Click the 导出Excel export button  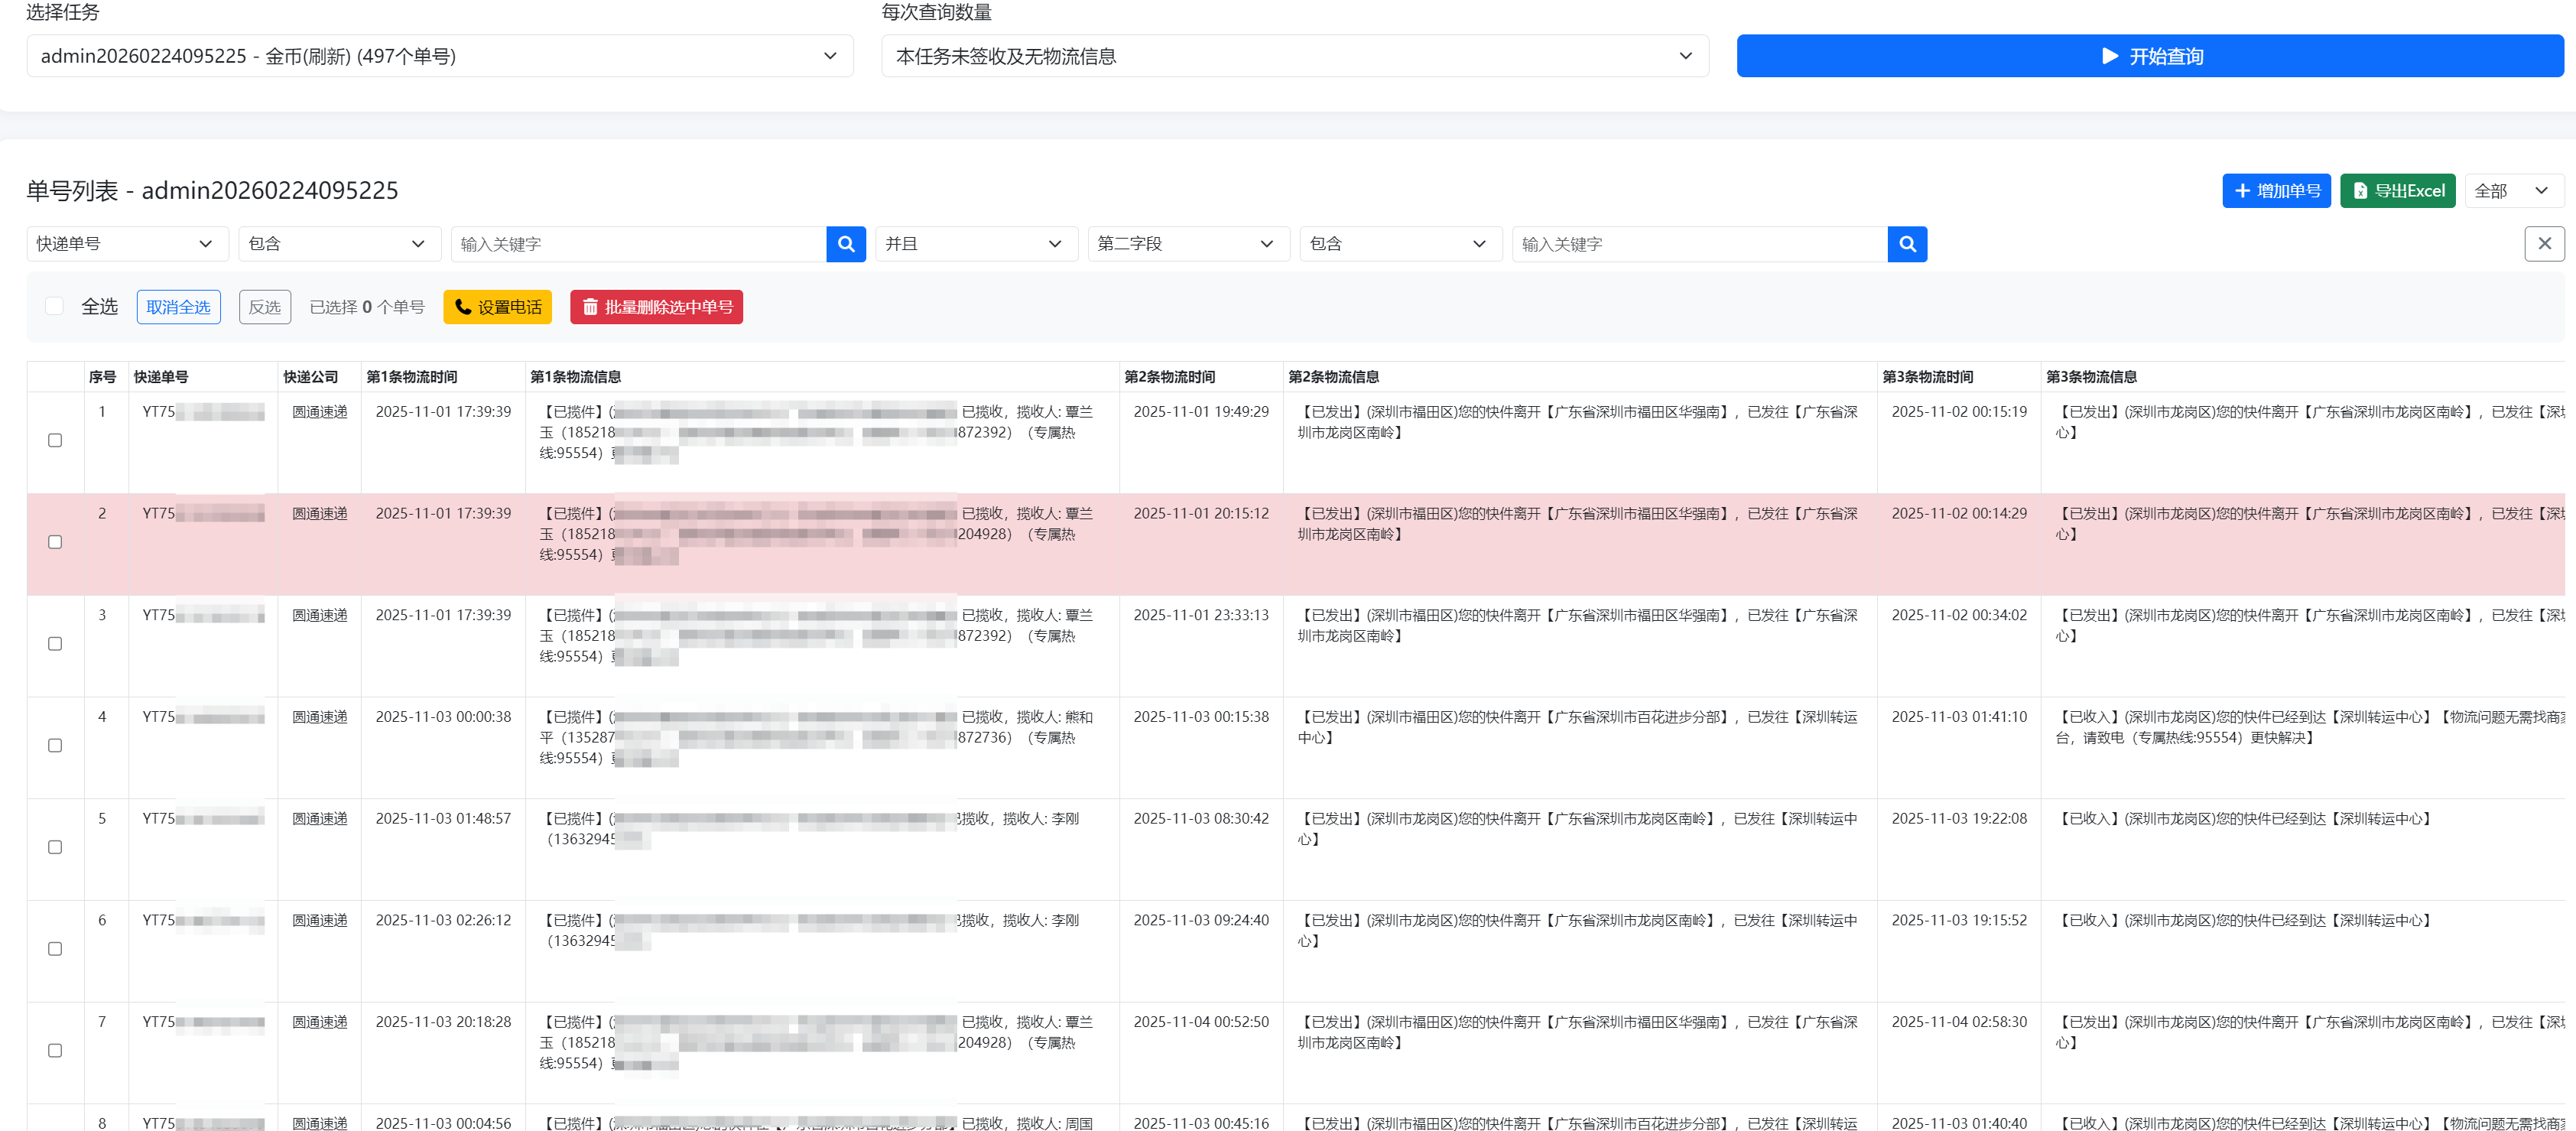tap(2396, 191)
